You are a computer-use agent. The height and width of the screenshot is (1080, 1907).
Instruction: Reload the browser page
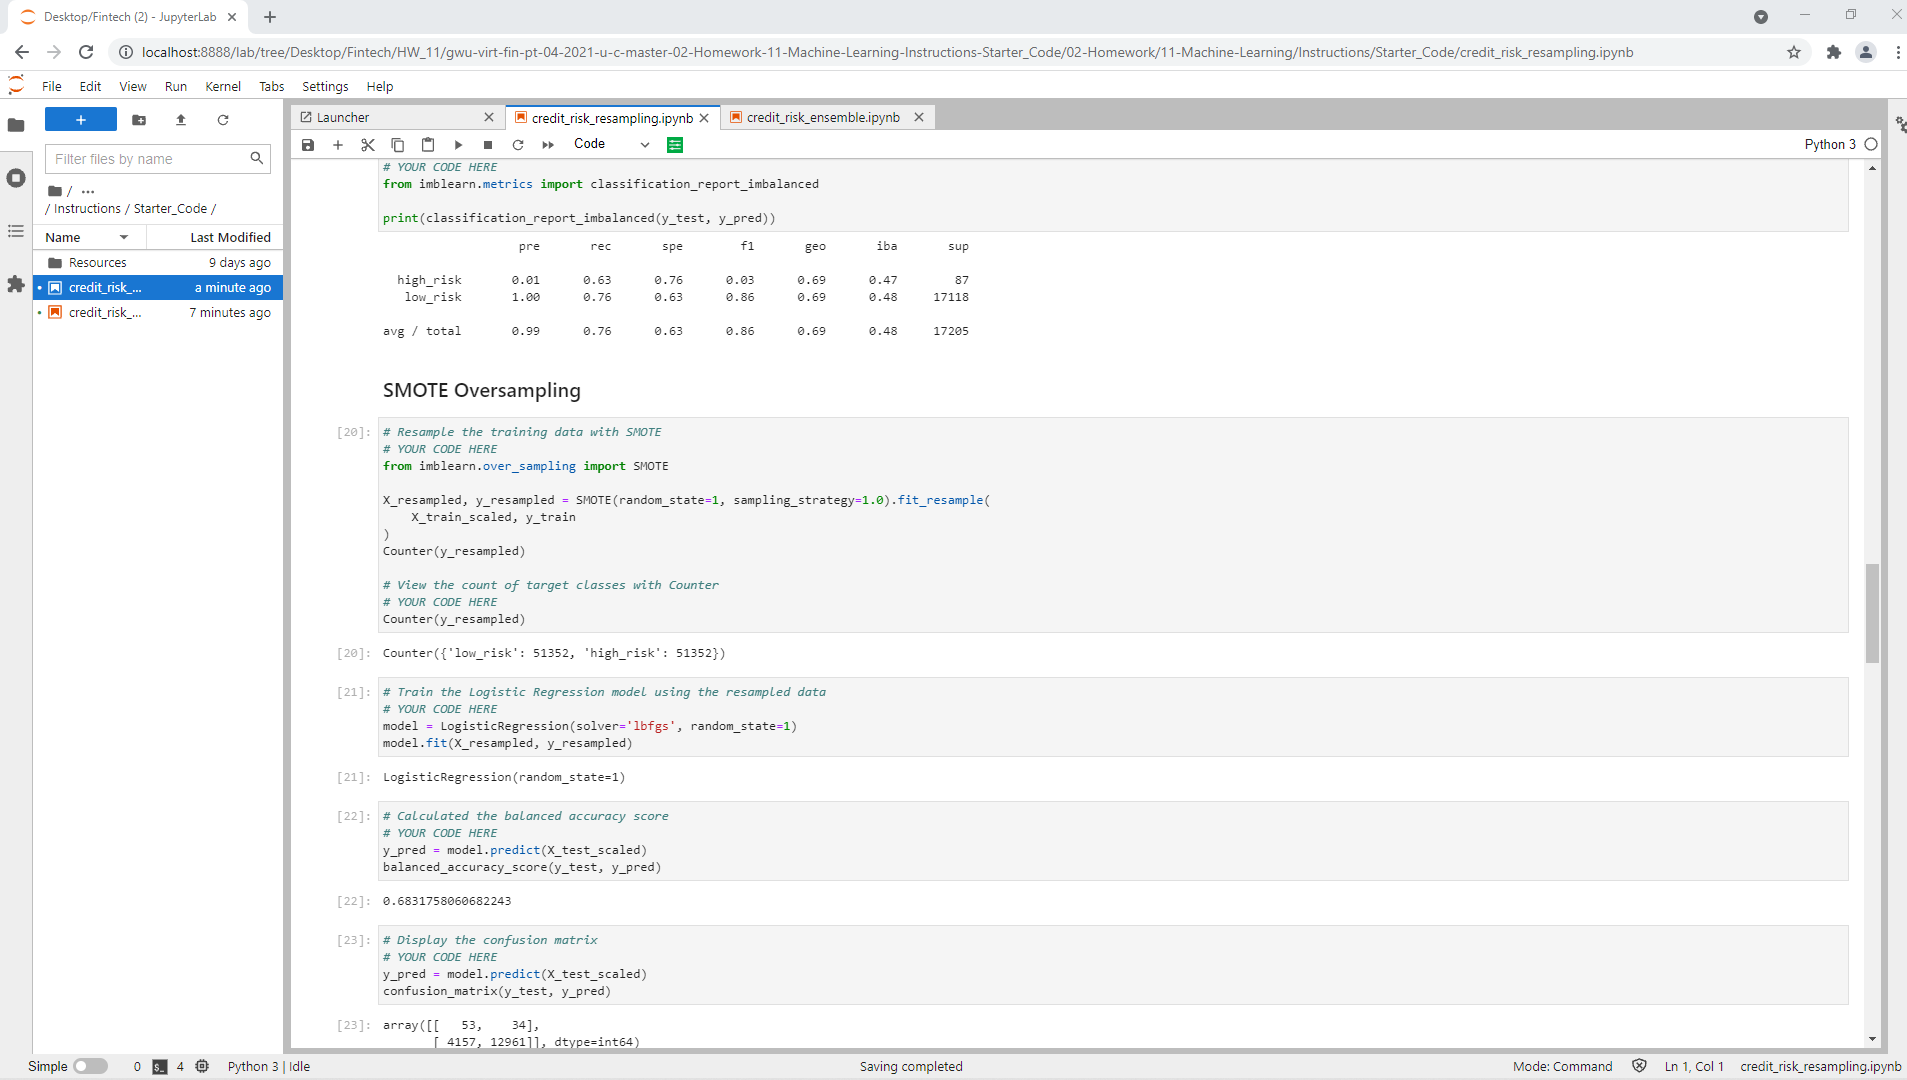pos(86,52)
